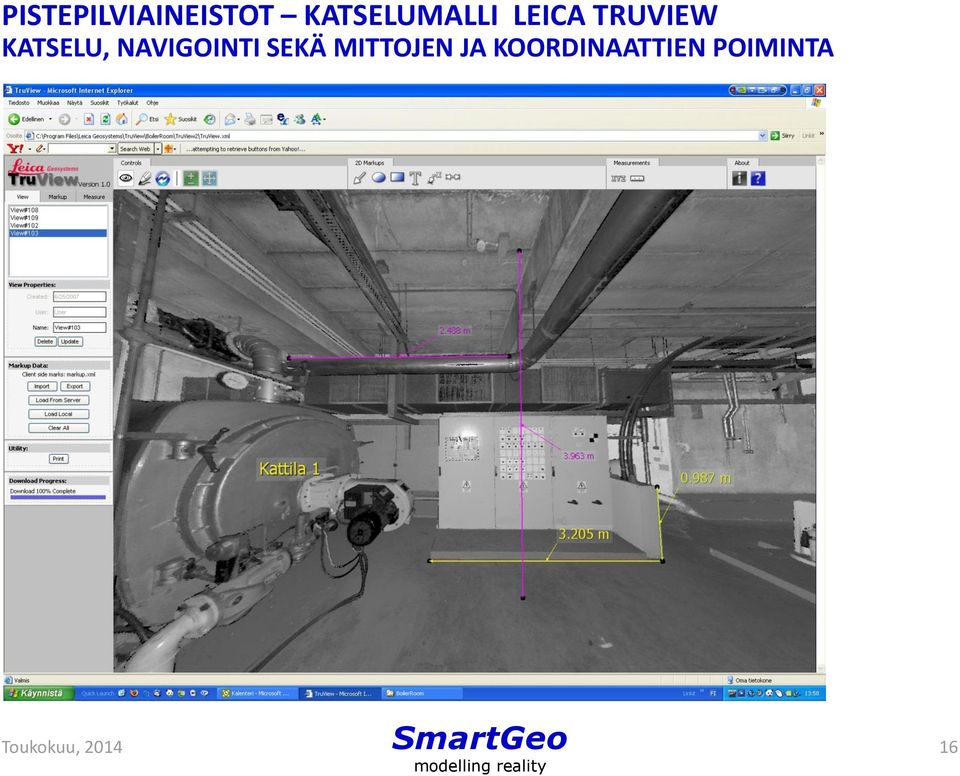Click the browser refresh icon
Viewport: 960px width, 776px height.
tap(105, 119)
